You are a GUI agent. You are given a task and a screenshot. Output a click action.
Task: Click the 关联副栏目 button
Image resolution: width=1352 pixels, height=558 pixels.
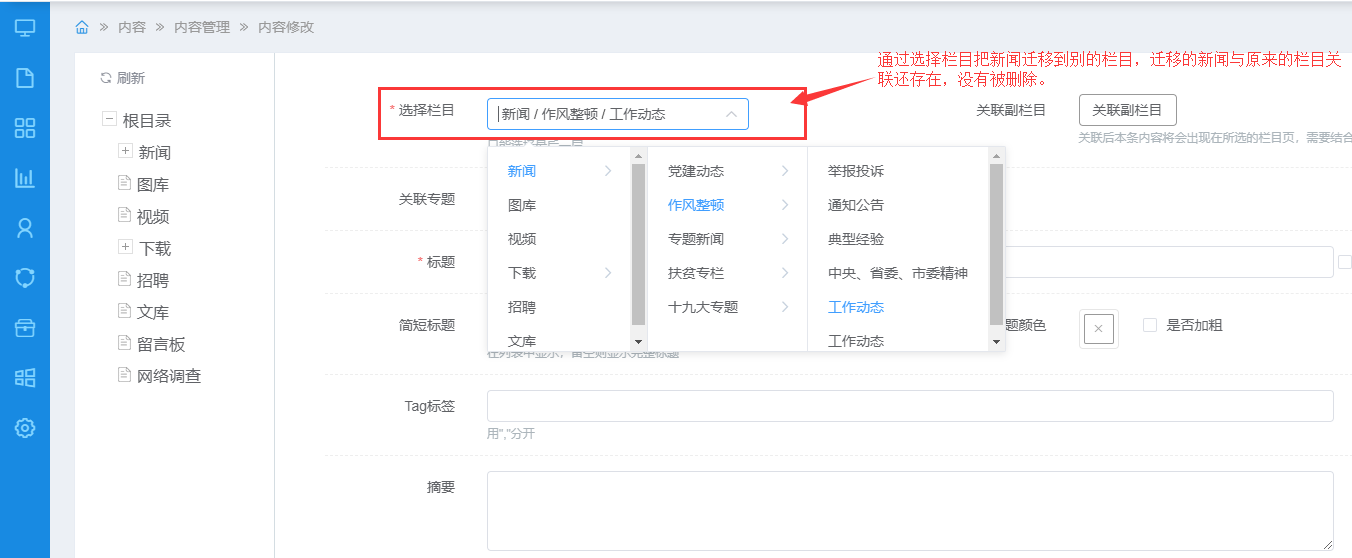[1127, 110]
